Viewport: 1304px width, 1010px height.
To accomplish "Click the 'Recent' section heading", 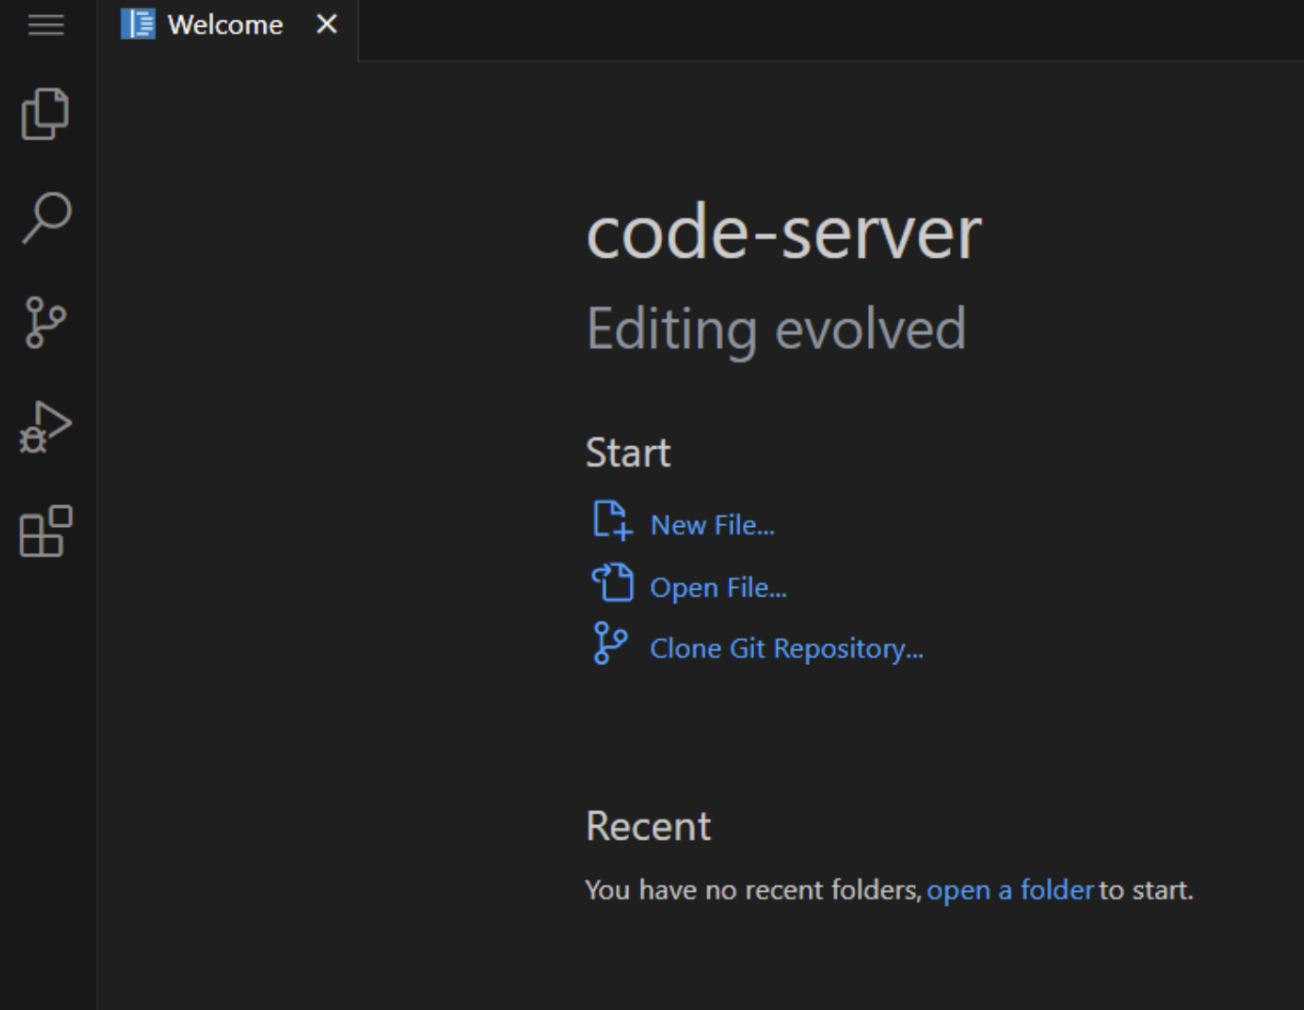I will [648, 826].
